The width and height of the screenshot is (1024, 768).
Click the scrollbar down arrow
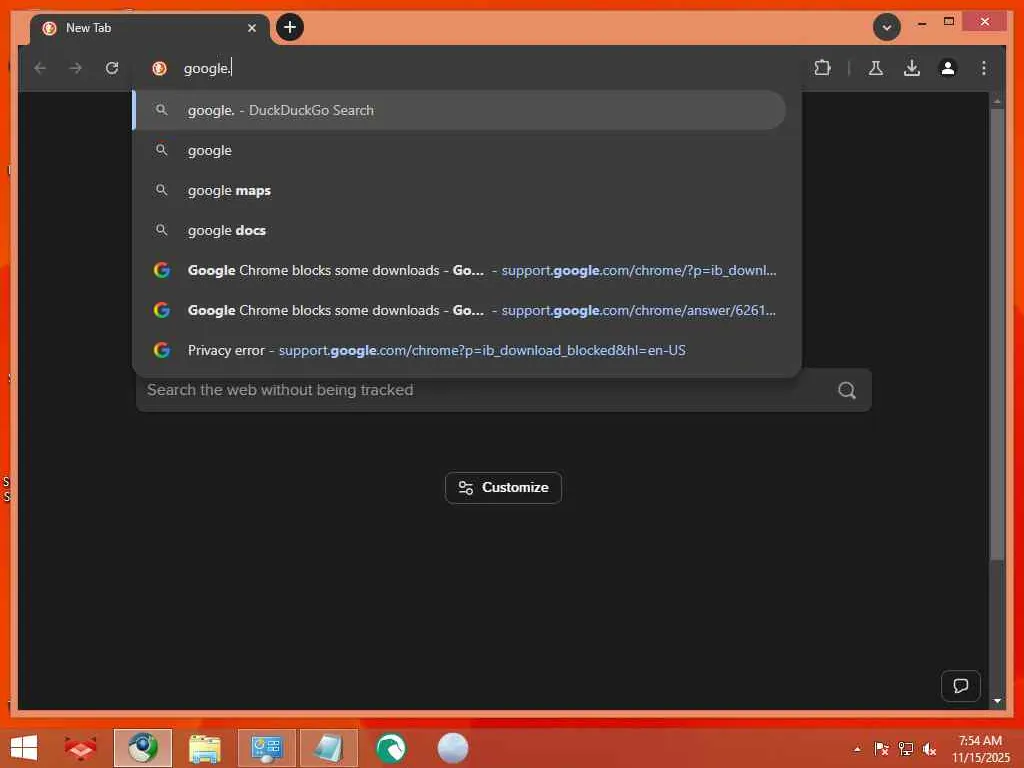(997, 701)
